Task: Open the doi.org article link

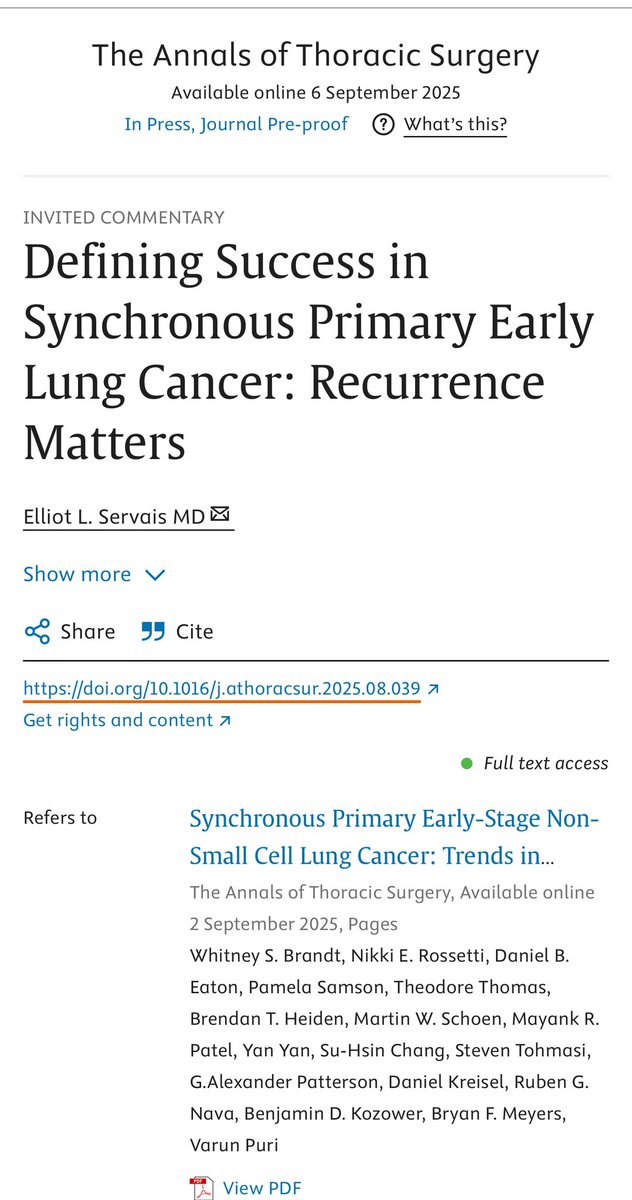Action: (222, 689)
